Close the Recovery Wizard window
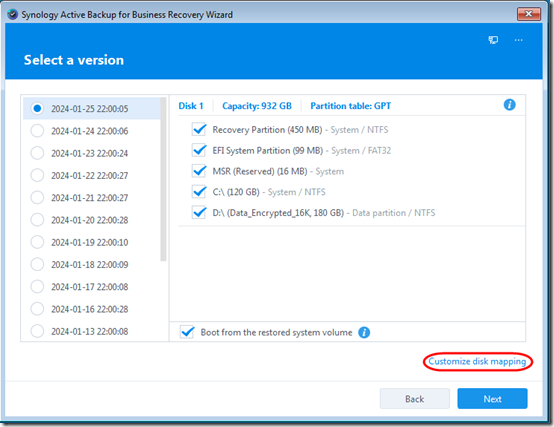The image size is (554, 427). point(529,14)
